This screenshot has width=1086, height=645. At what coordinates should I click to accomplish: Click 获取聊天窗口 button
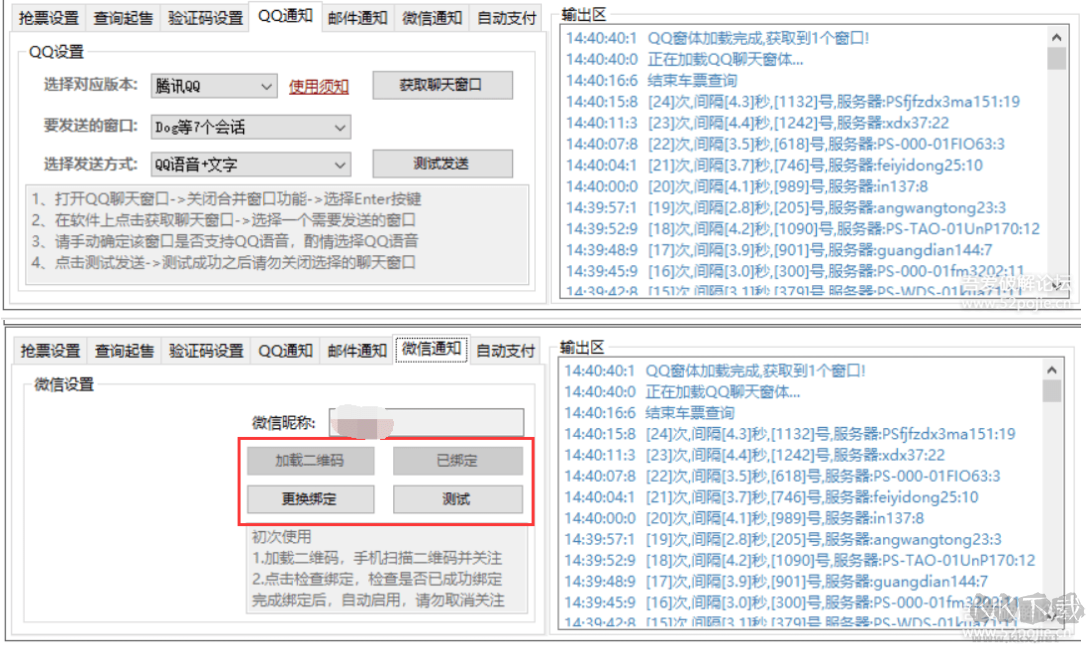443,85
